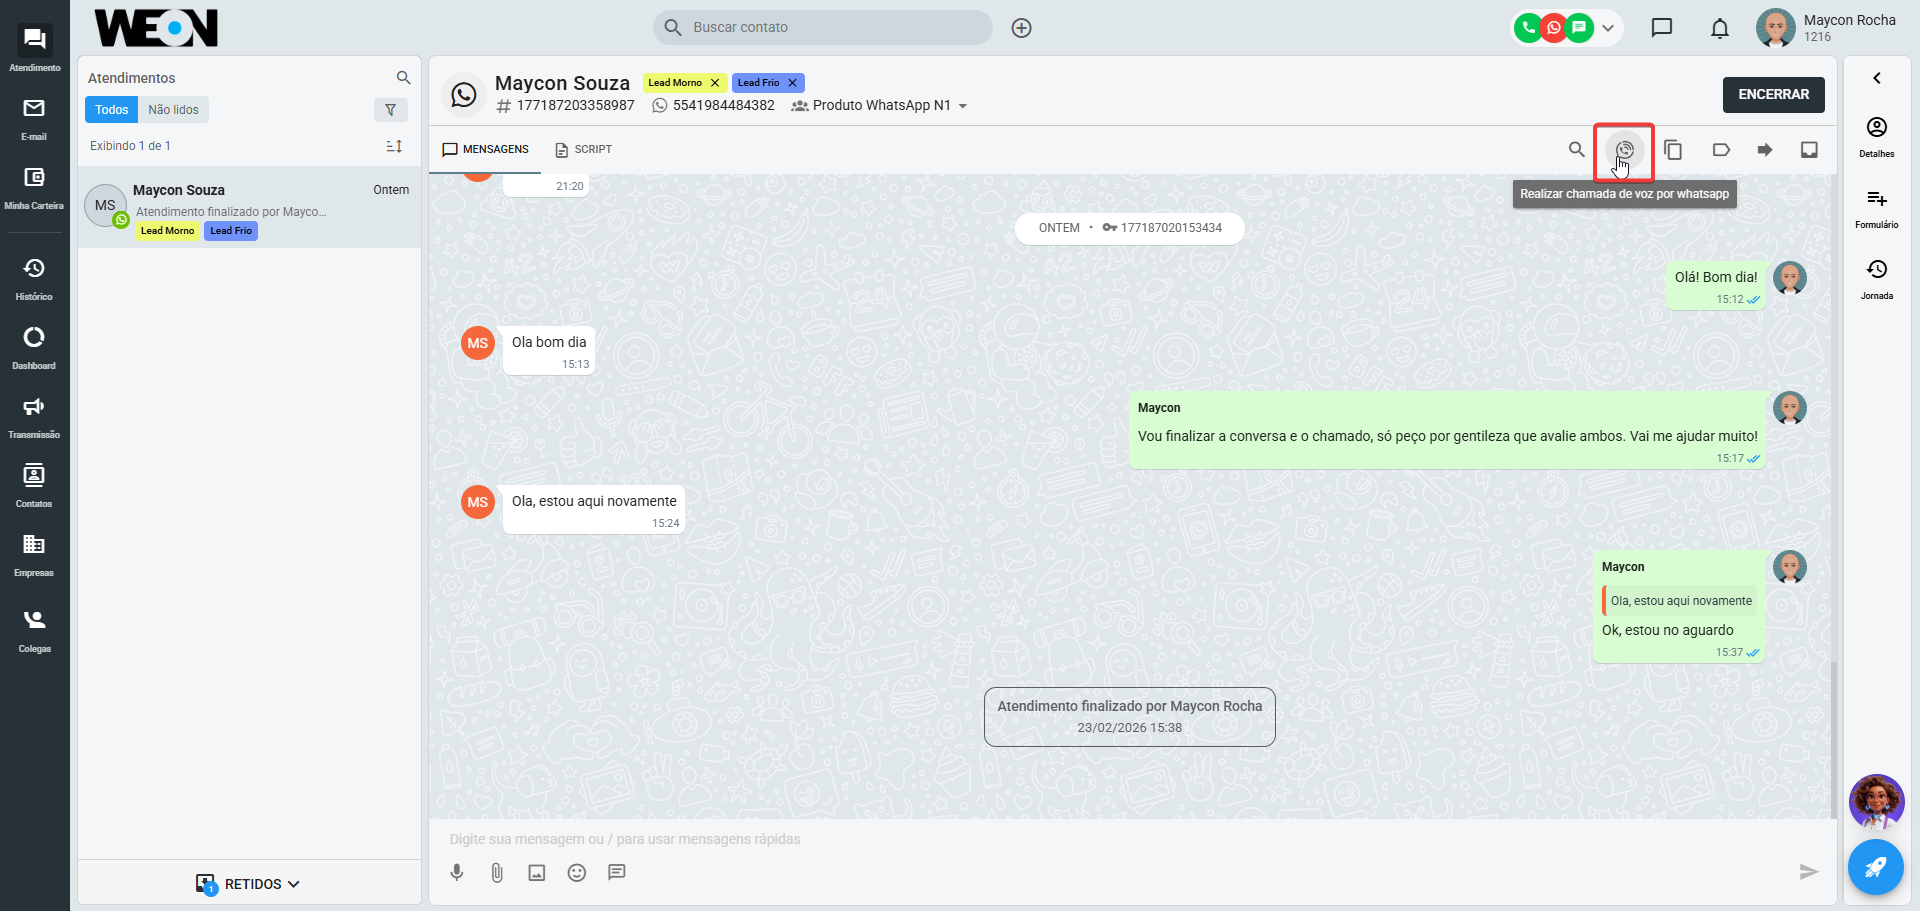The image size is (1920, 911).
Task: Open notifications bell
Action: coord(1719,28)
